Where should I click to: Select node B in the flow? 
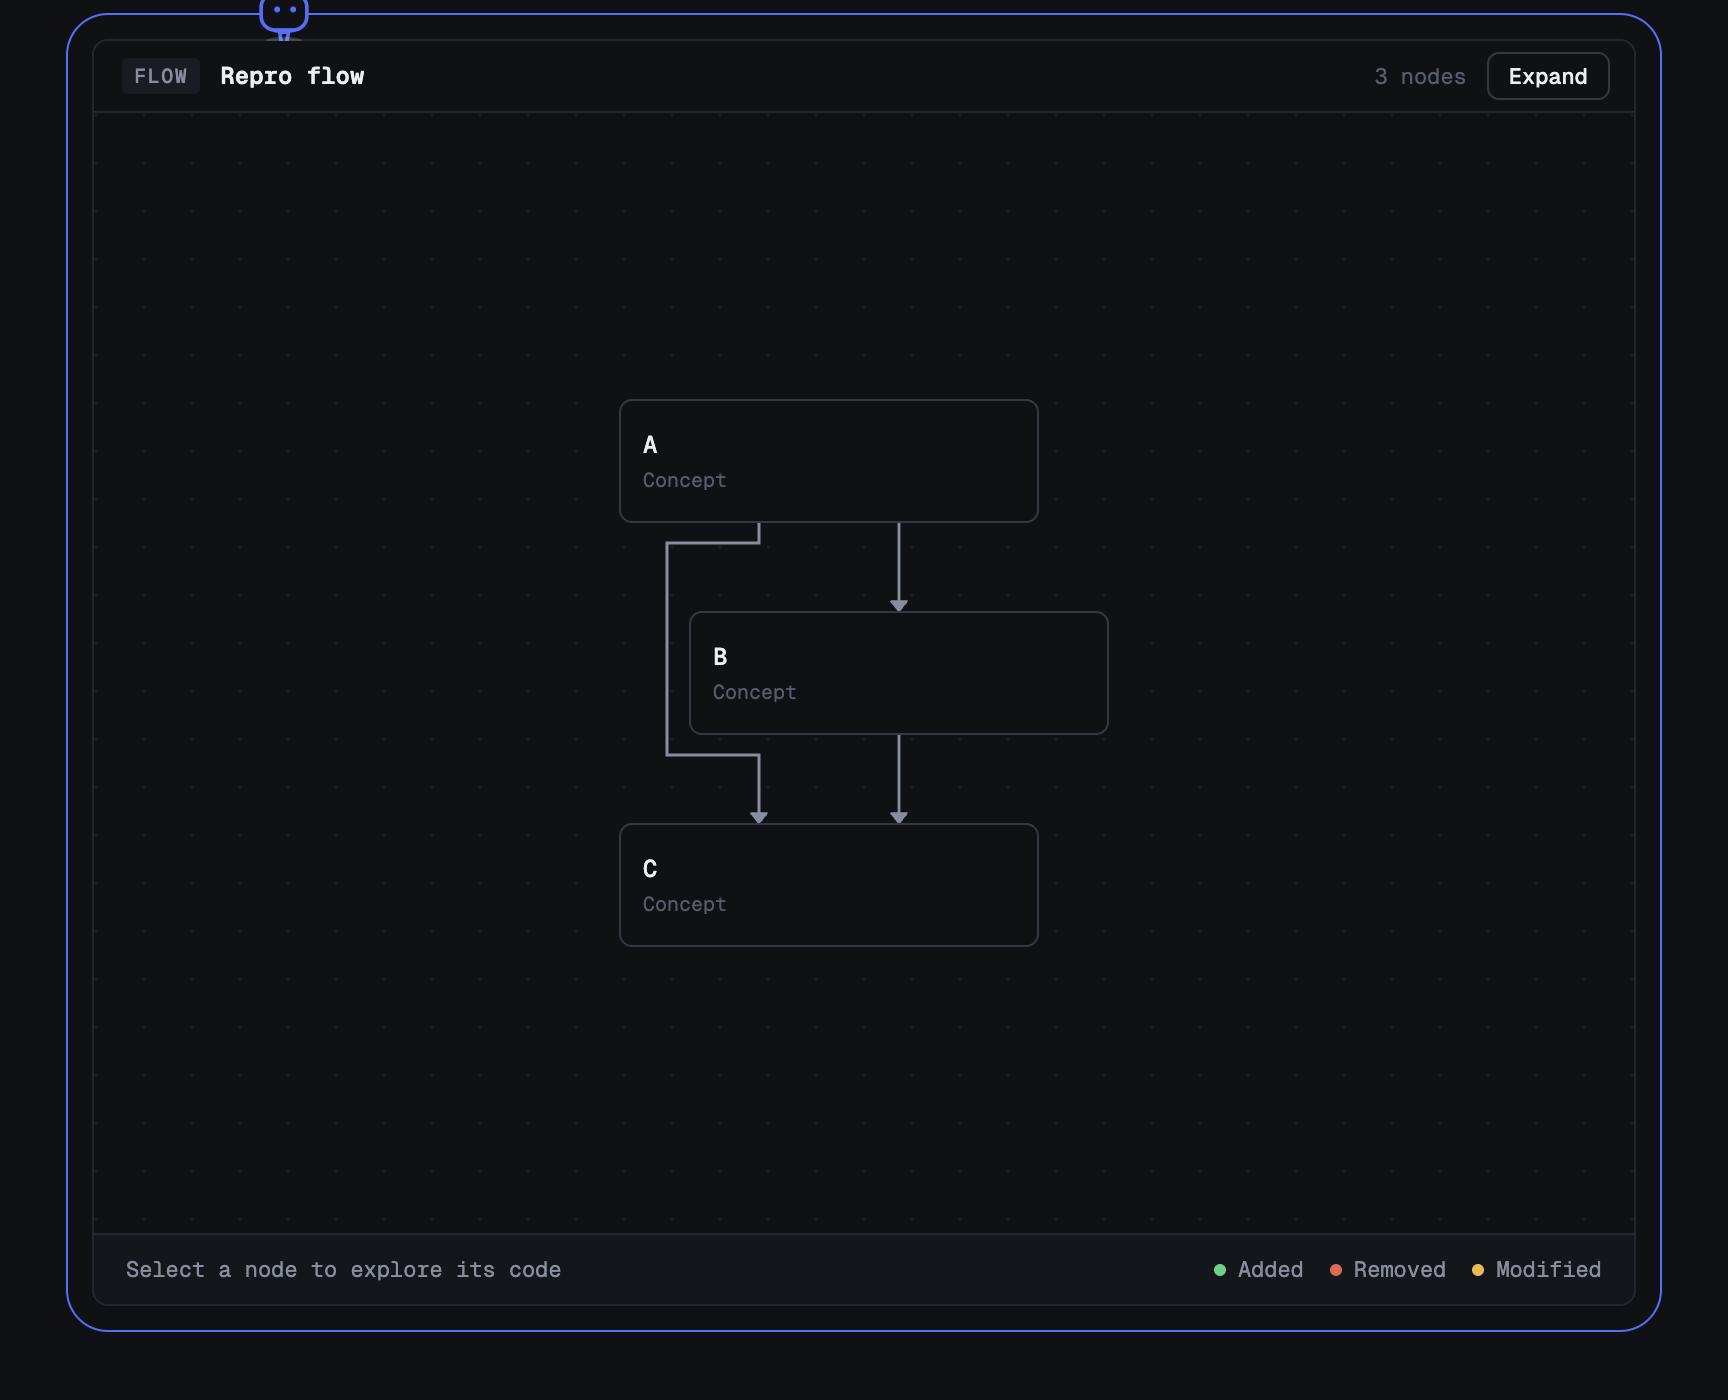coord(898,673)
